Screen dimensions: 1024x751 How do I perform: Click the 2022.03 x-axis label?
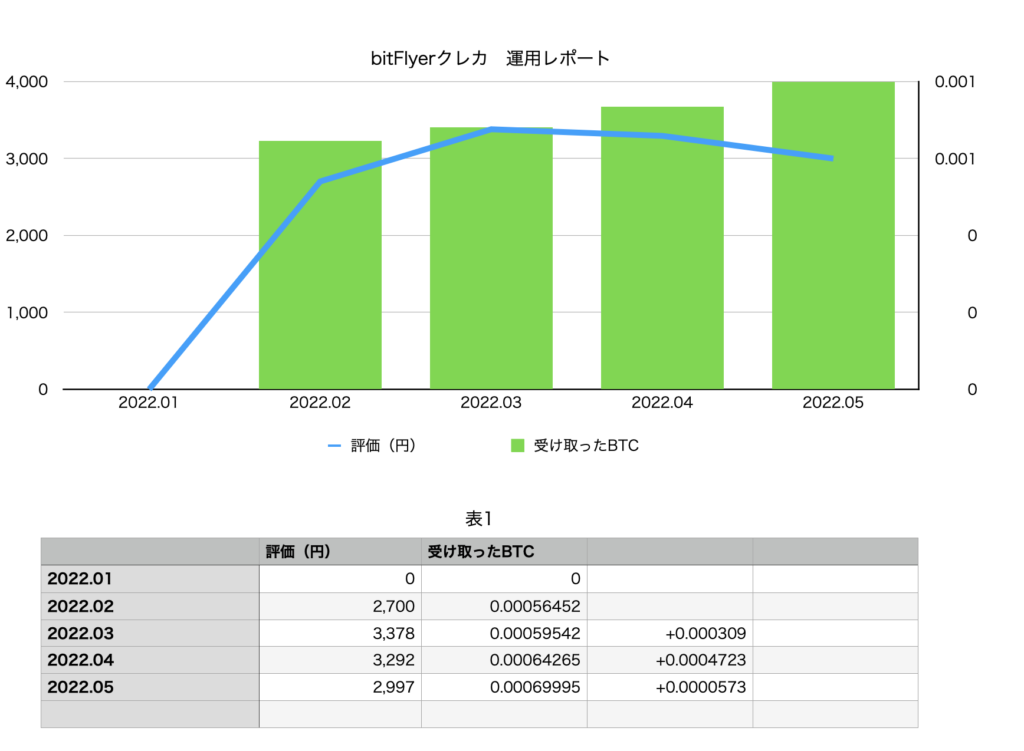491,402
